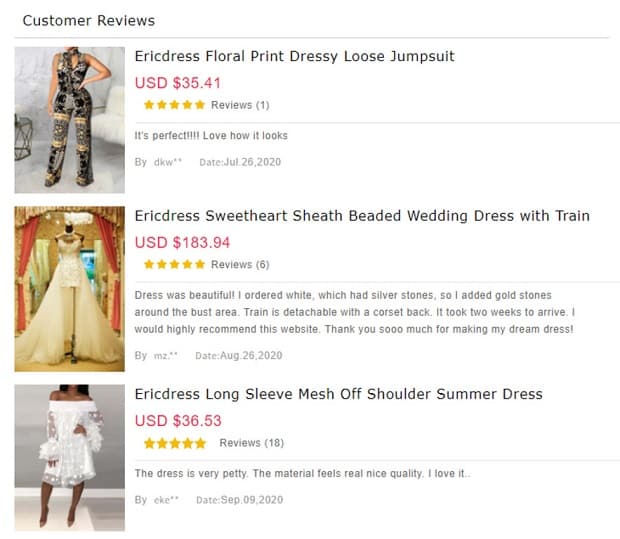Click the wedding dress five-star rating
This screenshot has width=620, height=539.
(x=174, y=265)
